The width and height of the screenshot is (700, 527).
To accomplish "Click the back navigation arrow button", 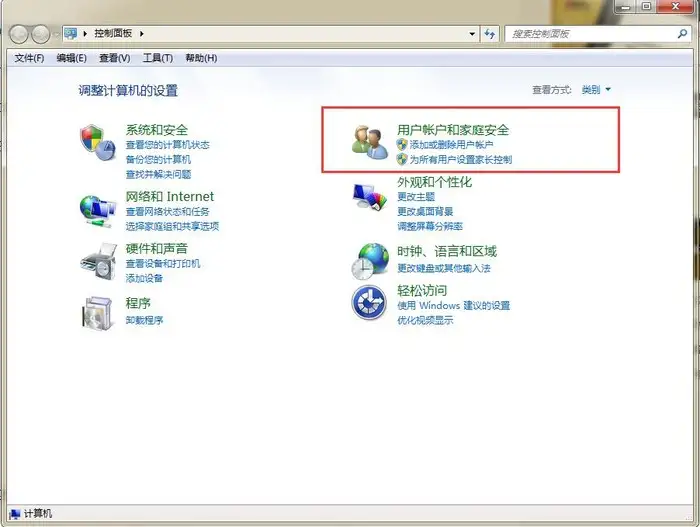I will (19, 34).
